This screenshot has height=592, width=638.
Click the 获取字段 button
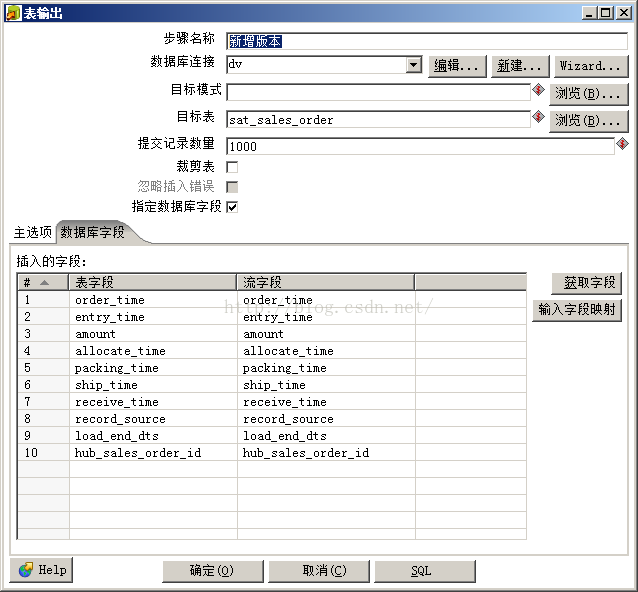click(x=586, y=283)
